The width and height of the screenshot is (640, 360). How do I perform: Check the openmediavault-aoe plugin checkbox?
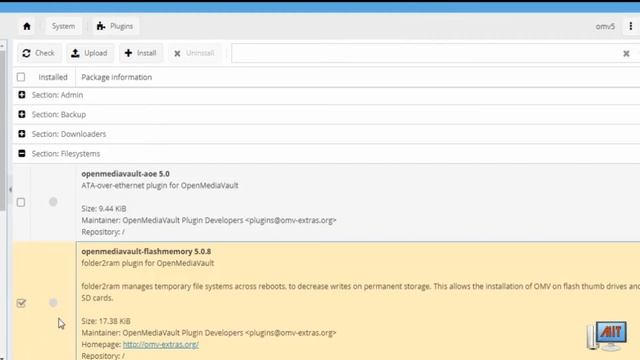21,202
